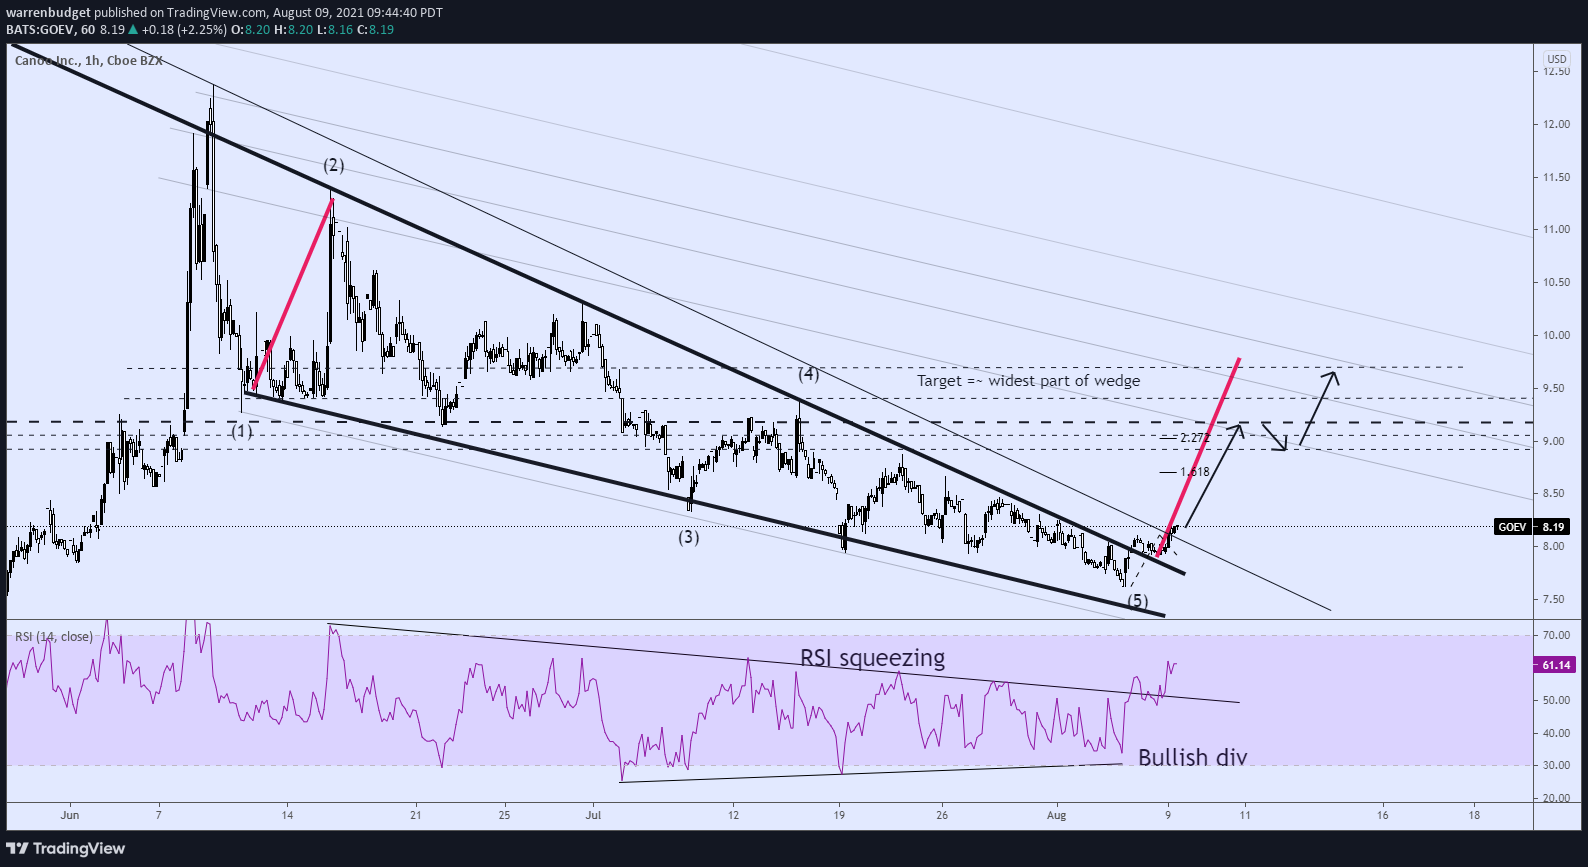Click the 10.50 price axis label
1588x867 pixels.
[1556, 282]
